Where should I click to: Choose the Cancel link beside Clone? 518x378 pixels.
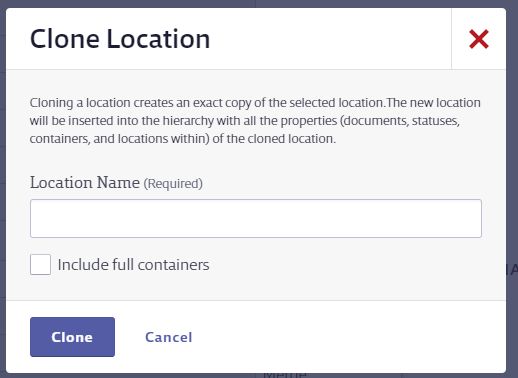[x=169, y=337]
